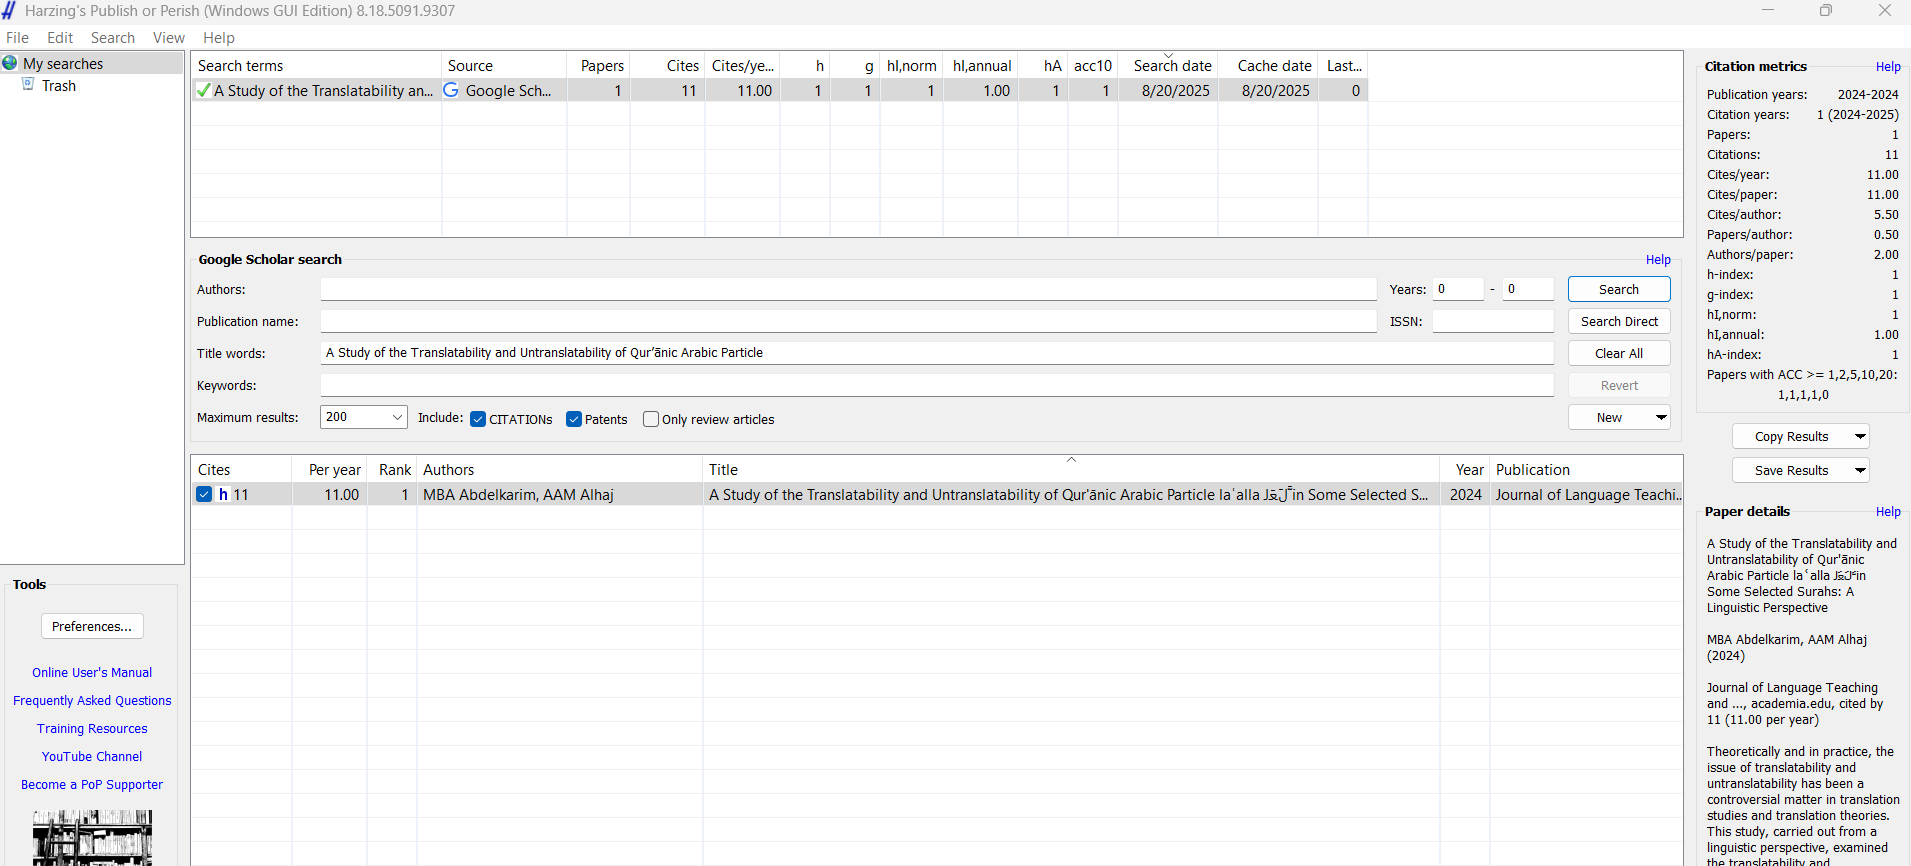
Task: Click the Copy Results button
Action: coord(1791,436)
